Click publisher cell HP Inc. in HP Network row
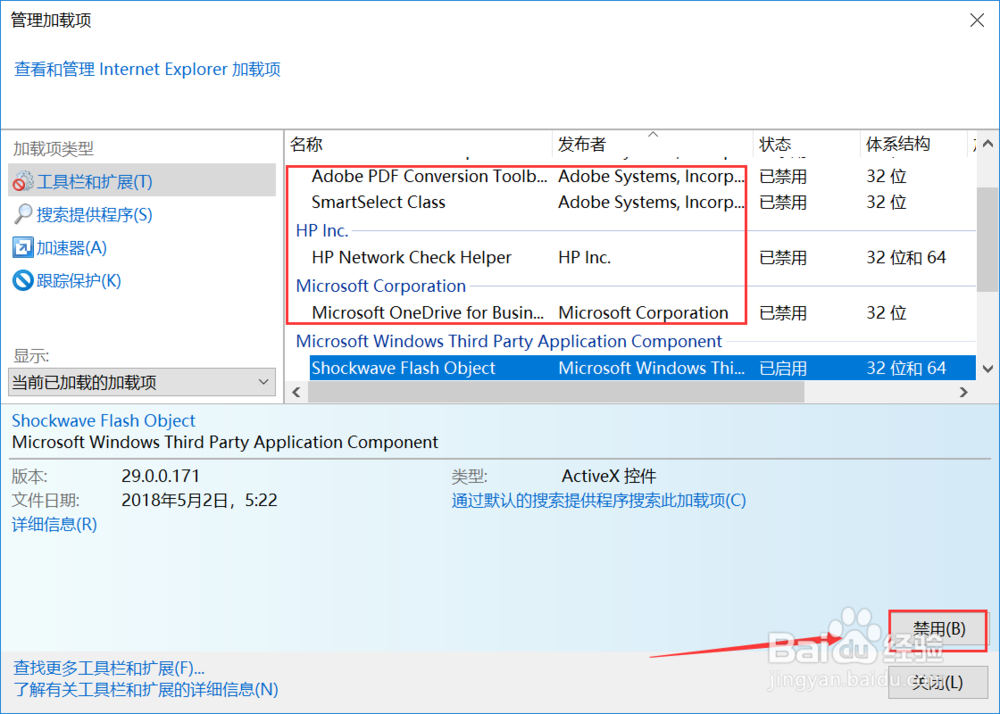This screenshot has height=714, width=1000. point(585,258)
